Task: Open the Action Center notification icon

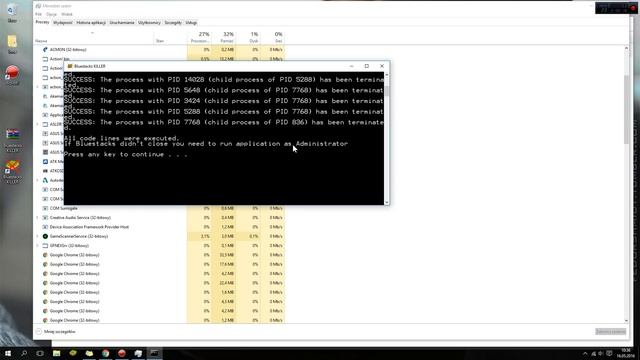Action: 609,353
